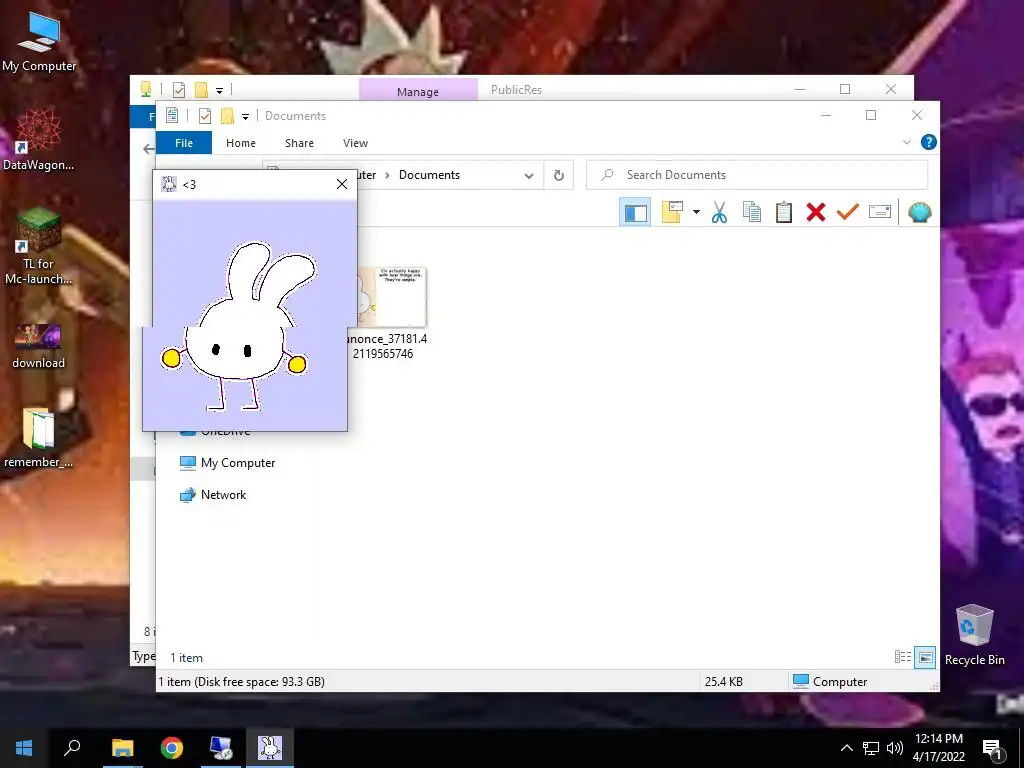Click the red X Delete icon
The width and height of the screenshot is (1024, 768).
click(x=816, y=212)
